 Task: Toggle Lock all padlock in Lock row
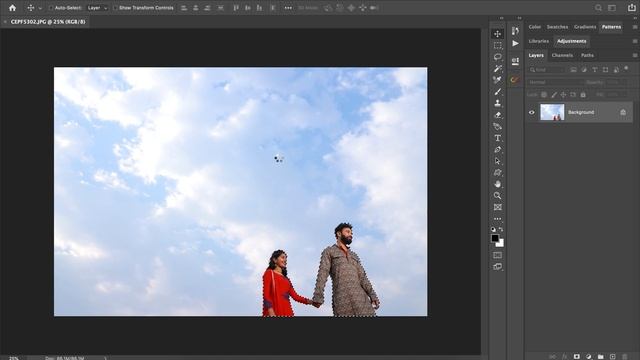pos(583,95)
